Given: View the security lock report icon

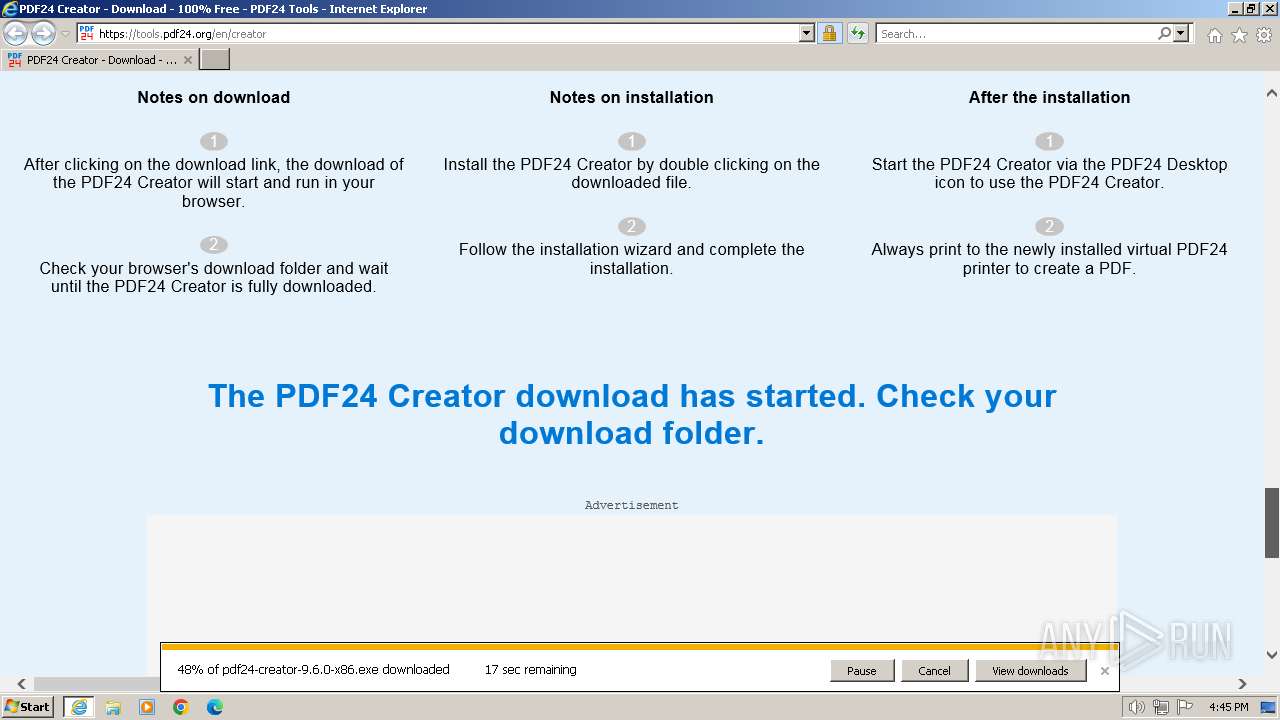Looking at the screenshot, I should (x=829, y=33).
